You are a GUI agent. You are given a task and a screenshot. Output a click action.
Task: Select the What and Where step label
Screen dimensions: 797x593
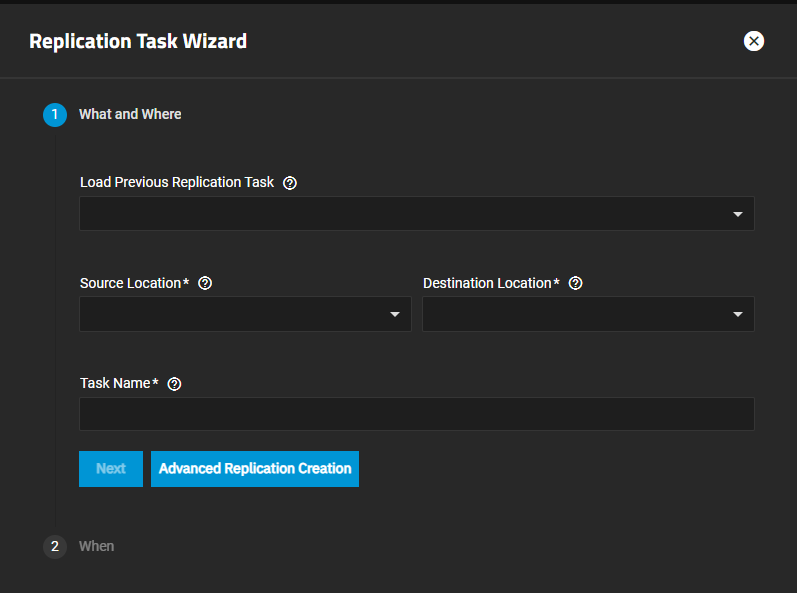click(x=130, y=115)
